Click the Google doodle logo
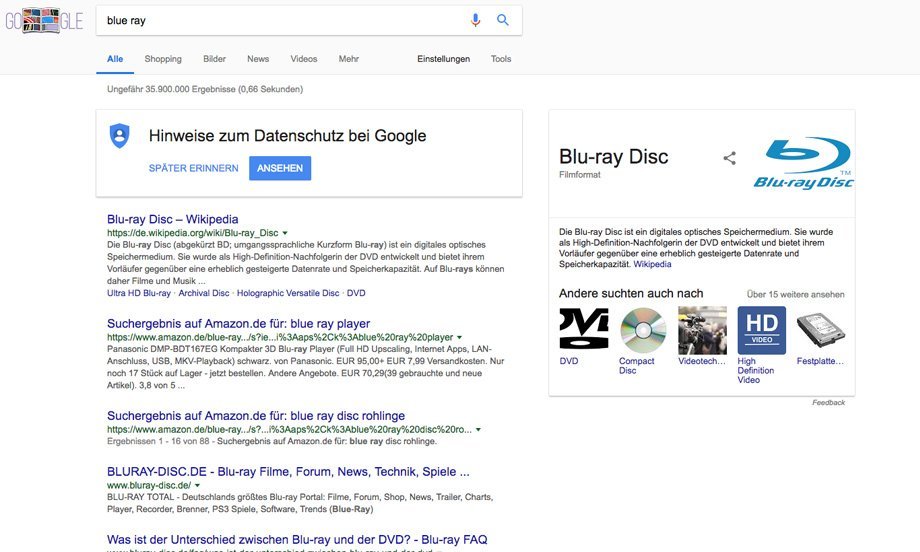 pyautogui.click(x=44, y=21)
